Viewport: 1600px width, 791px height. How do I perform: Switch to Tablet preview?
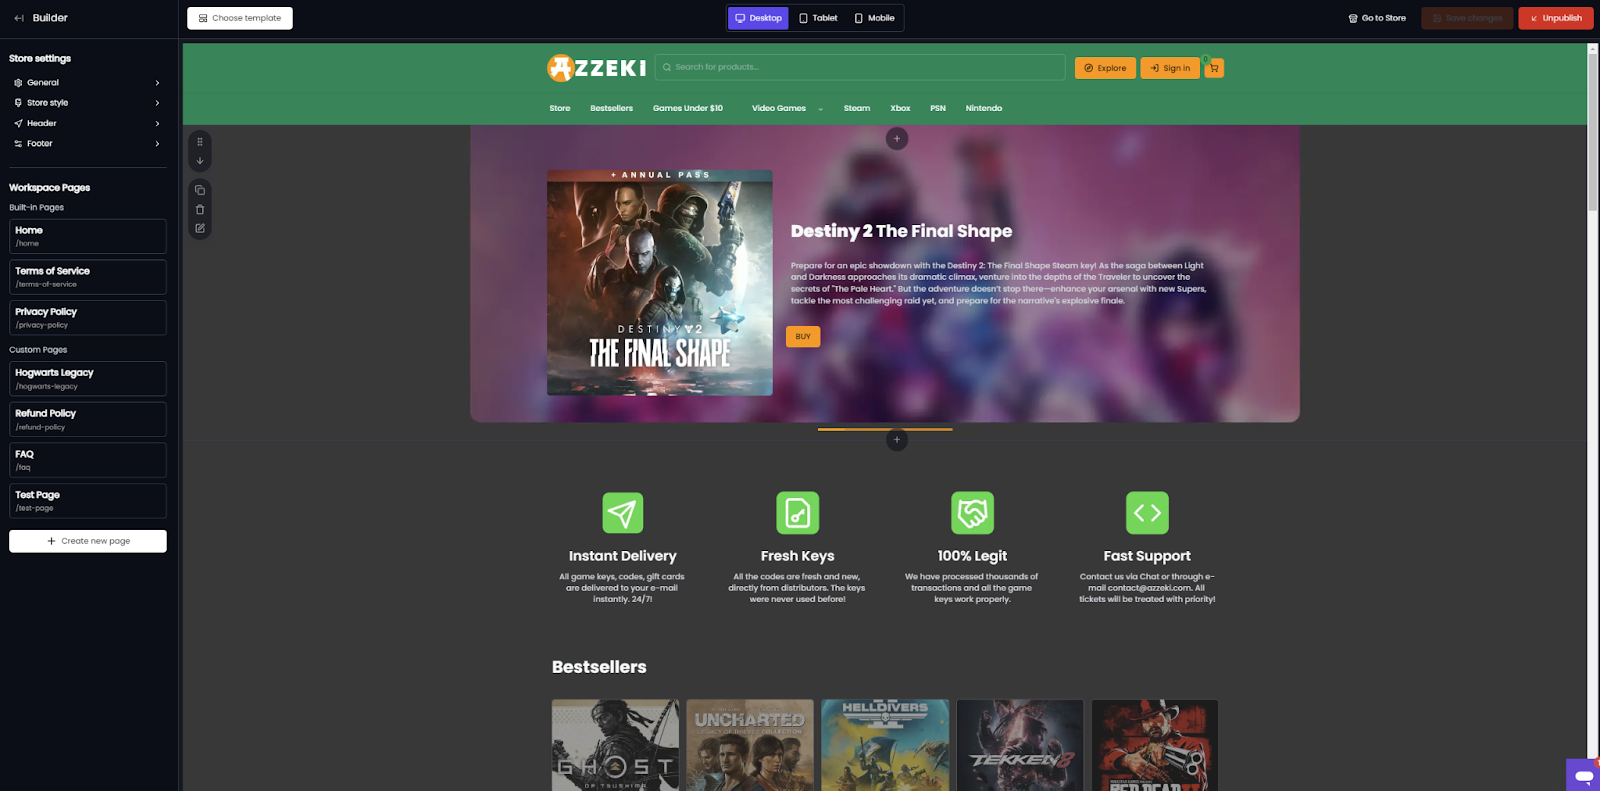818,18
